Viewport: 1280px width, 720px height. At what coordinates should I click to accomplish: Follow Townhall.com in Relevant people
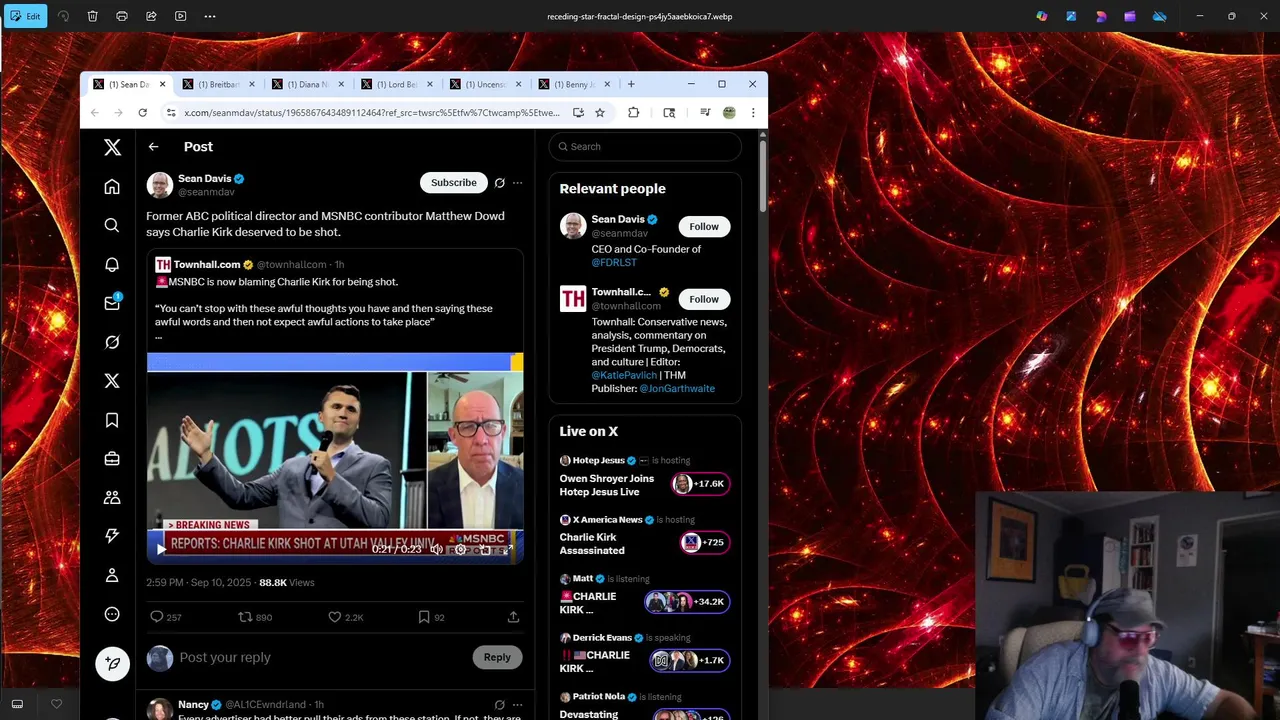tap(704, 299)
